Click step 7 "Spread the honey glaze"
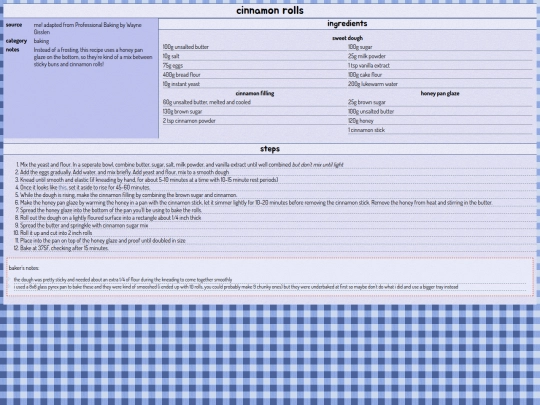 pyautogui.click(x=111, y=210)
